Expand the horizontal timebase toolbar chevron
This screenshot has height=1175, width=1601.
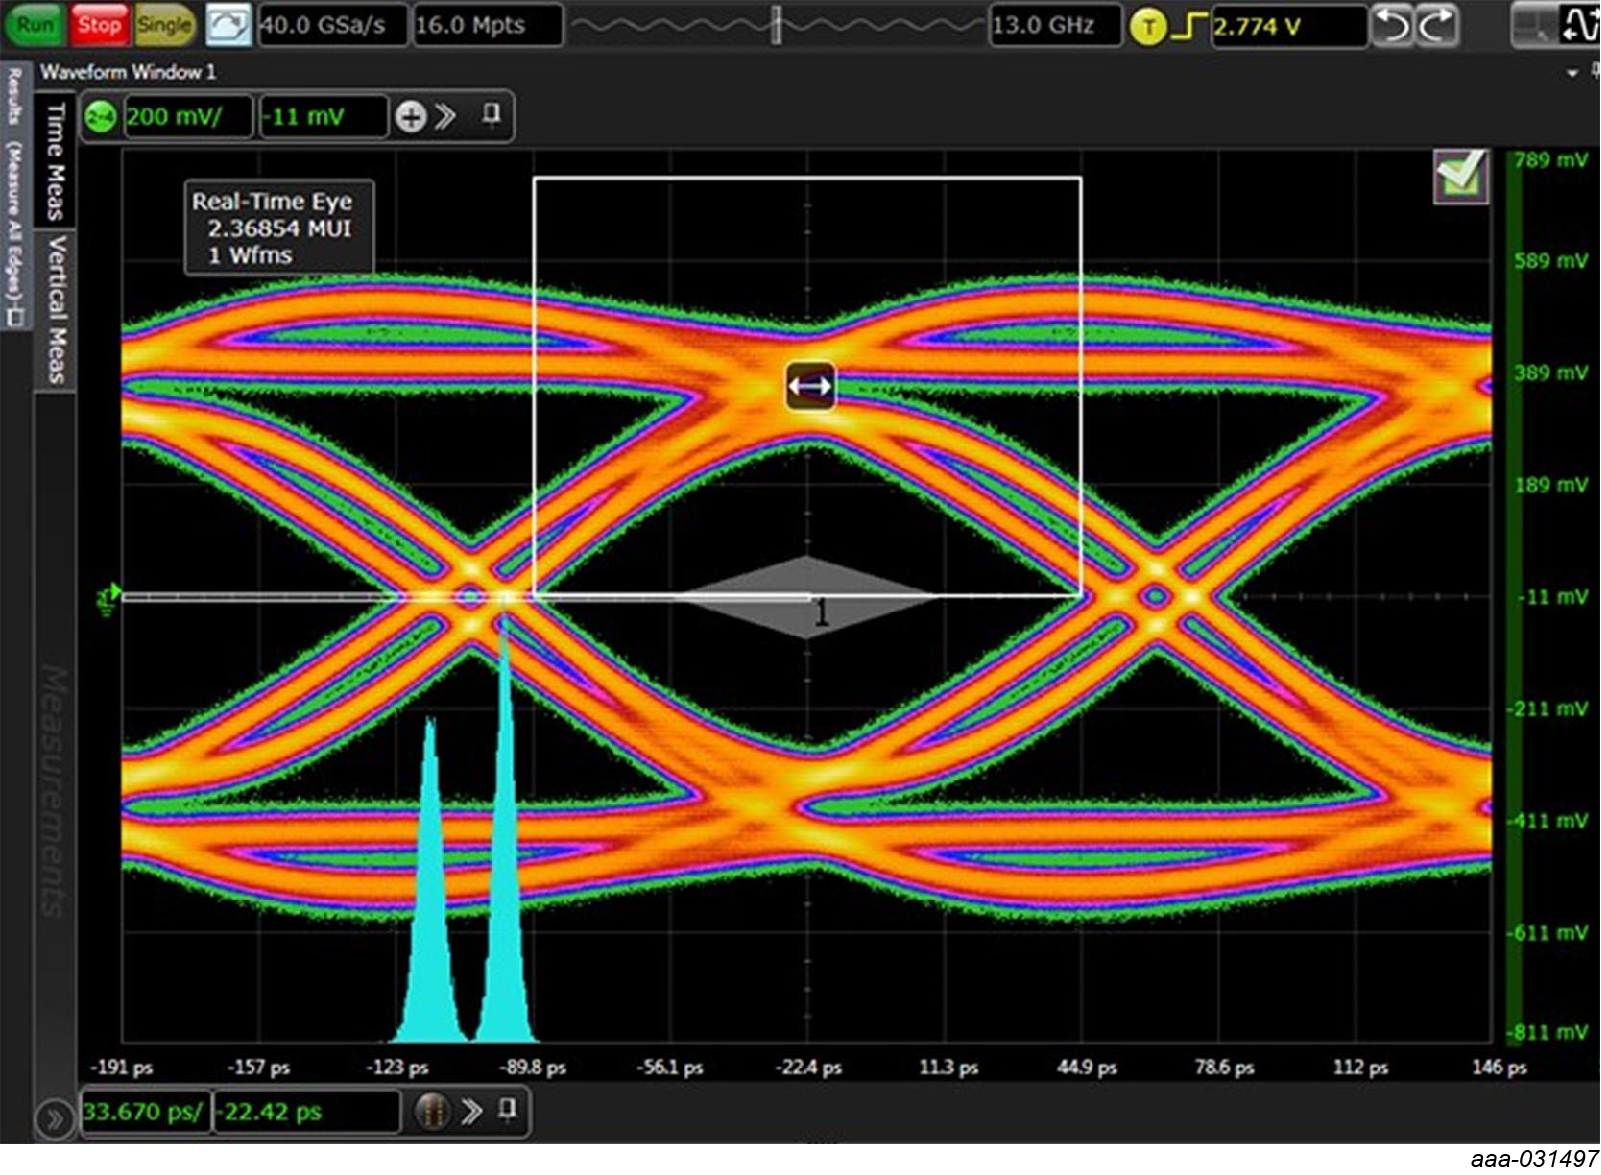(x=472, y=1111)
